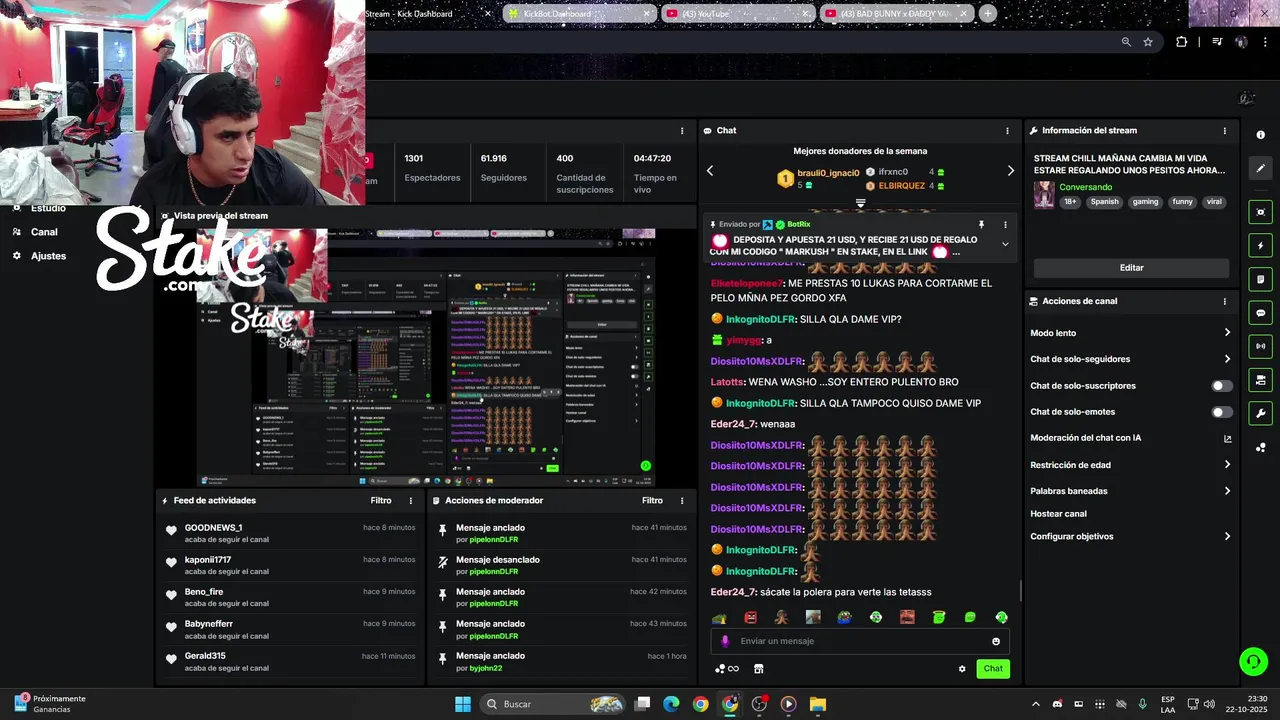Click the taskbar Buscar search box

[553, 704]
